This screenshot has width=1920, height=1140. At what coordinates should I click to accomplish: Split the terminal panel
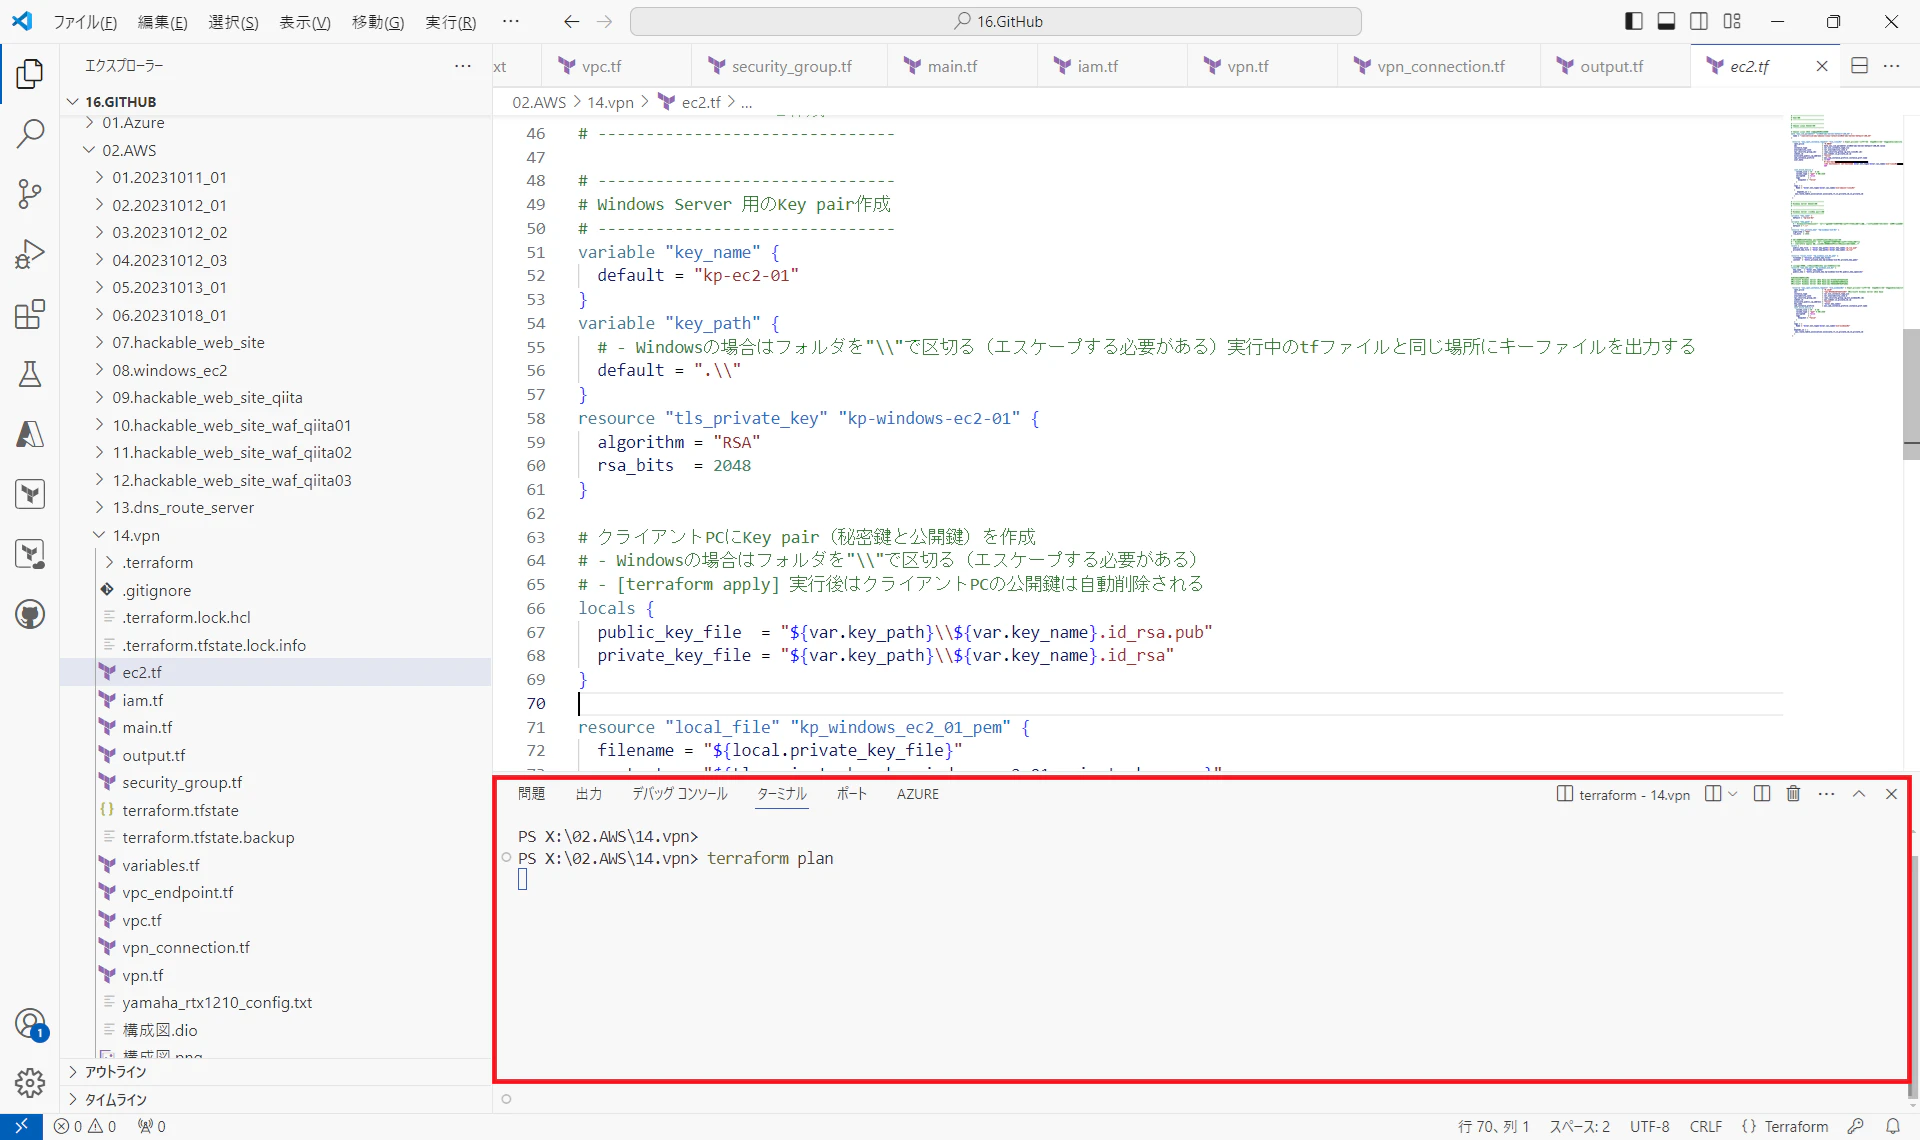pyautogui.click(x=1762, y=793)
